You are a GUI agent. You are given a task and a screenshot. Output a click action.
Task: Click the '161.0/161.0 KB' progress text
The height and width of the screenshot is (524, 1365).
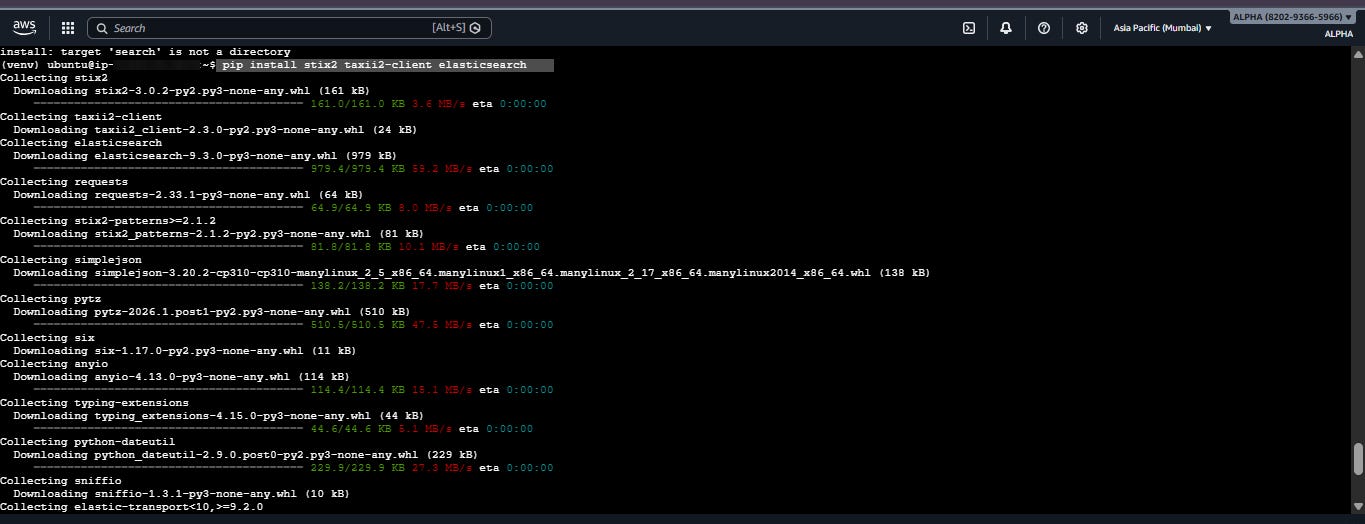pyautogui.click(x=357, y=104)
